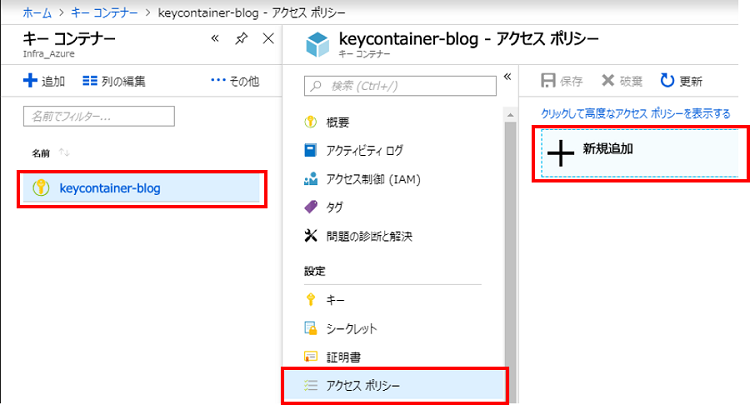Pin the キー コンテナー blade

[x=242, y=38]
